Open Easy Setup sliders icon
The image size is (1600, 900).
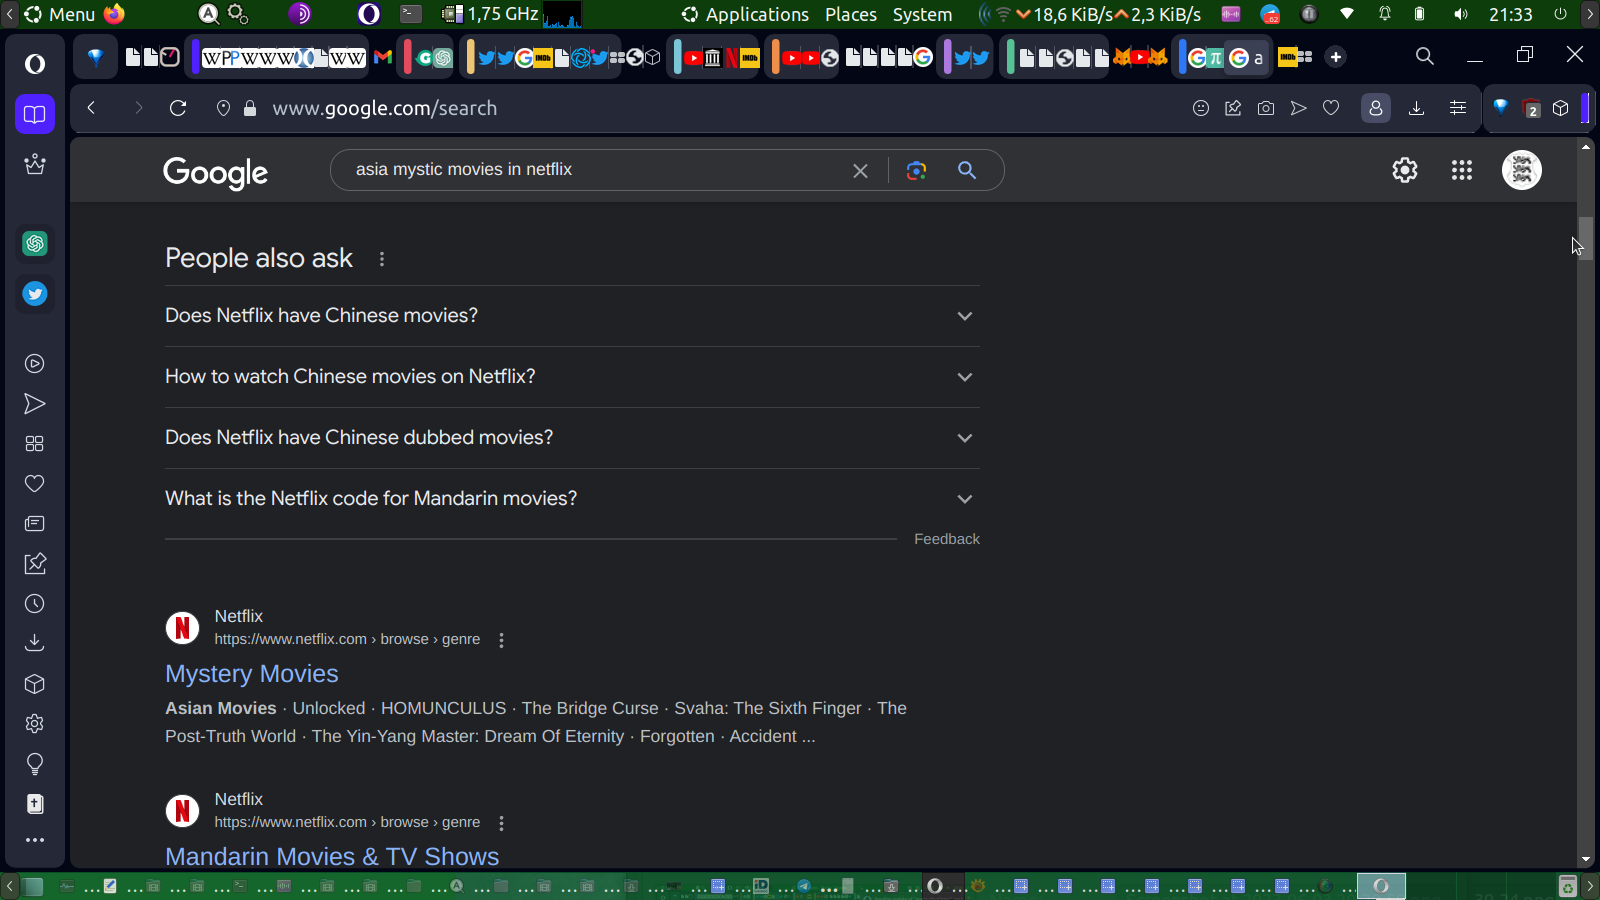tap(1458, 108)
